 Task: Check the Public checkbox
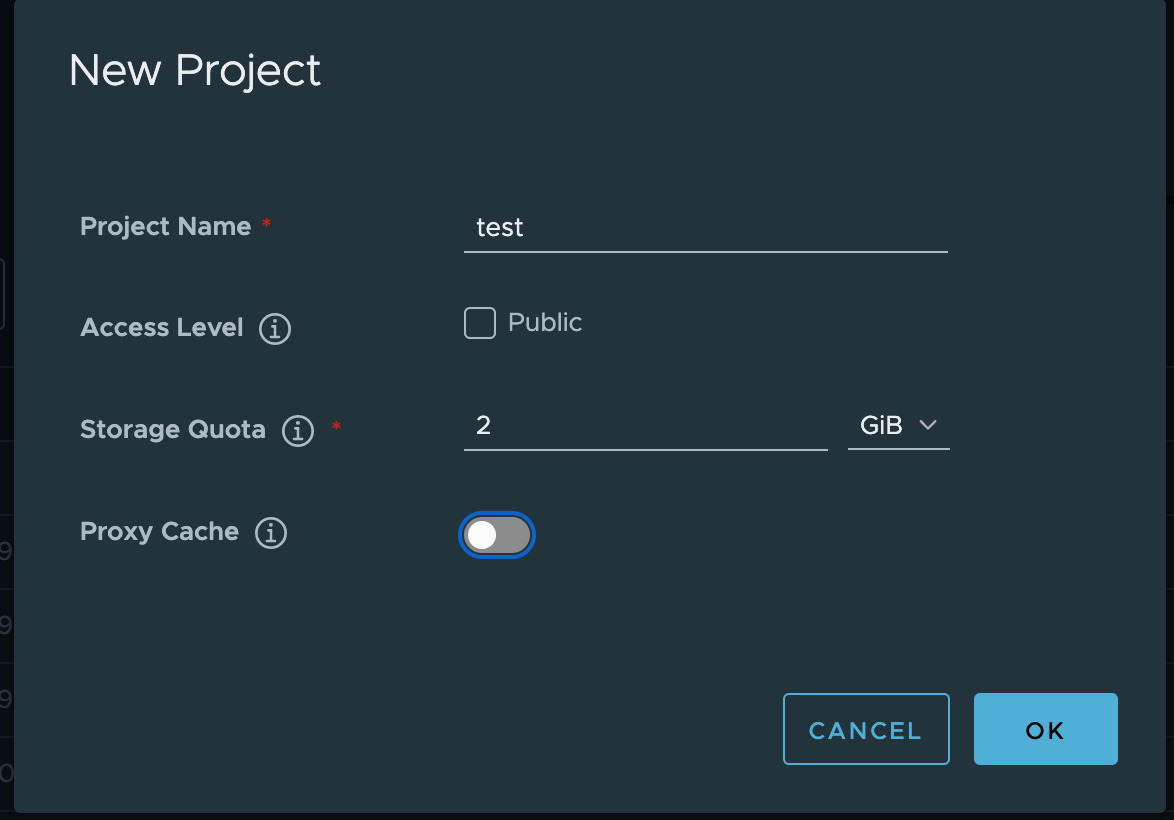click(480, 322)
